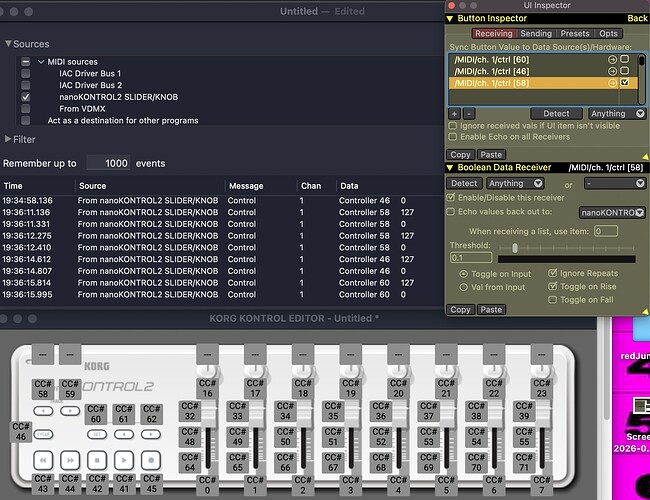Image resolution: width=650 pixels, height=500 pixels.
Task: Click the arrow icon on ctrl [46] row
Action: click(612, 71)
